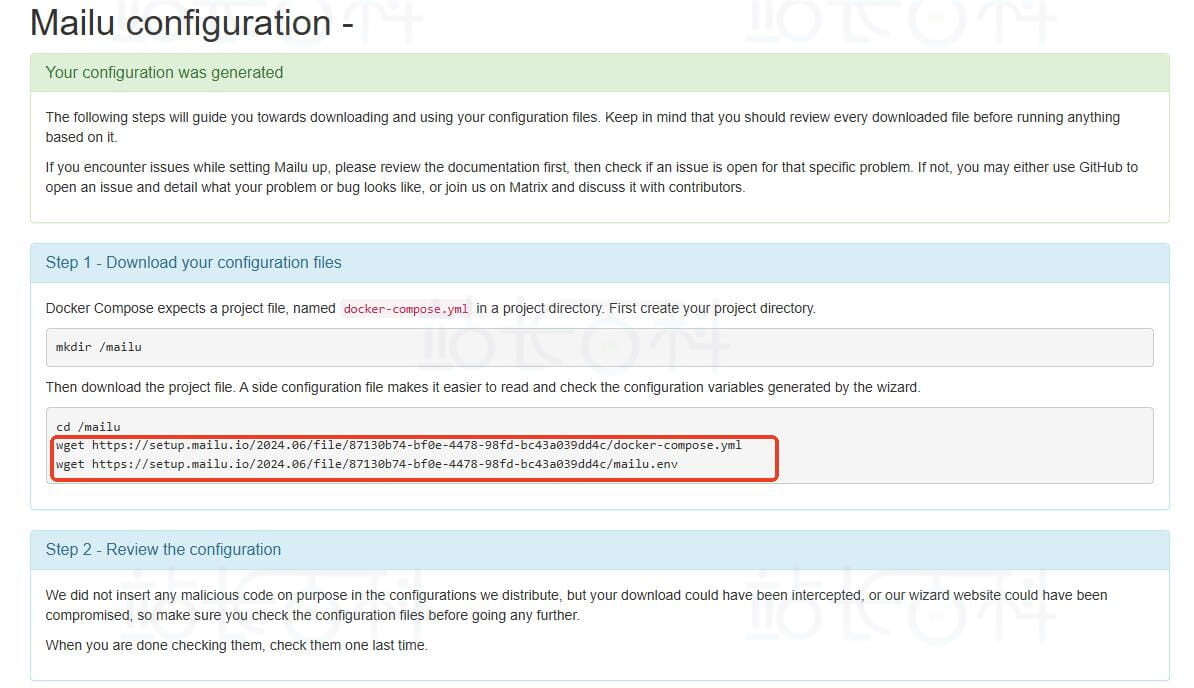Click the 'Mailu configuration -' page heading
Image resolution: width=1194 pixels, height=688 pixels.
pos(191,23)
